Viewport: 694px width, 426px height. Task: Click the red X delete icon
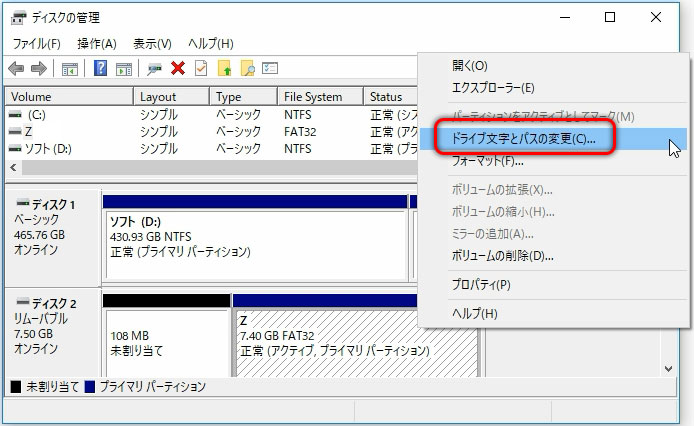pyautogui.click(x=178, y=68)
